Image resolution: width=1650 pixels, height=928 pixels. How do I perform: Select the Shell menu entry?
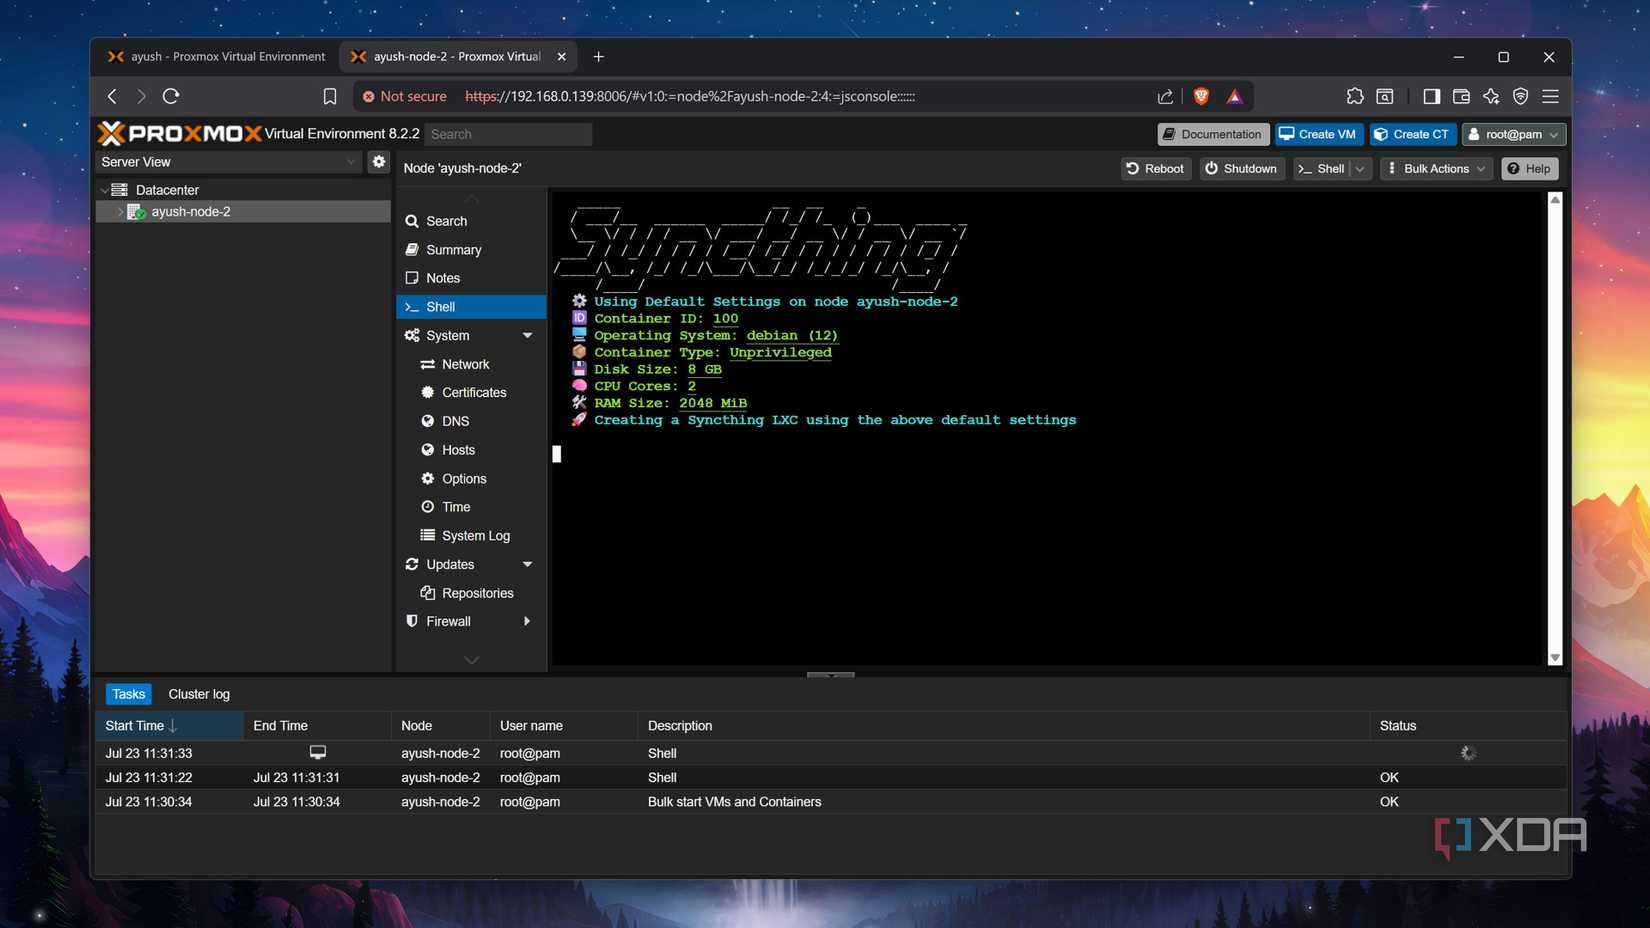(471, 307)
